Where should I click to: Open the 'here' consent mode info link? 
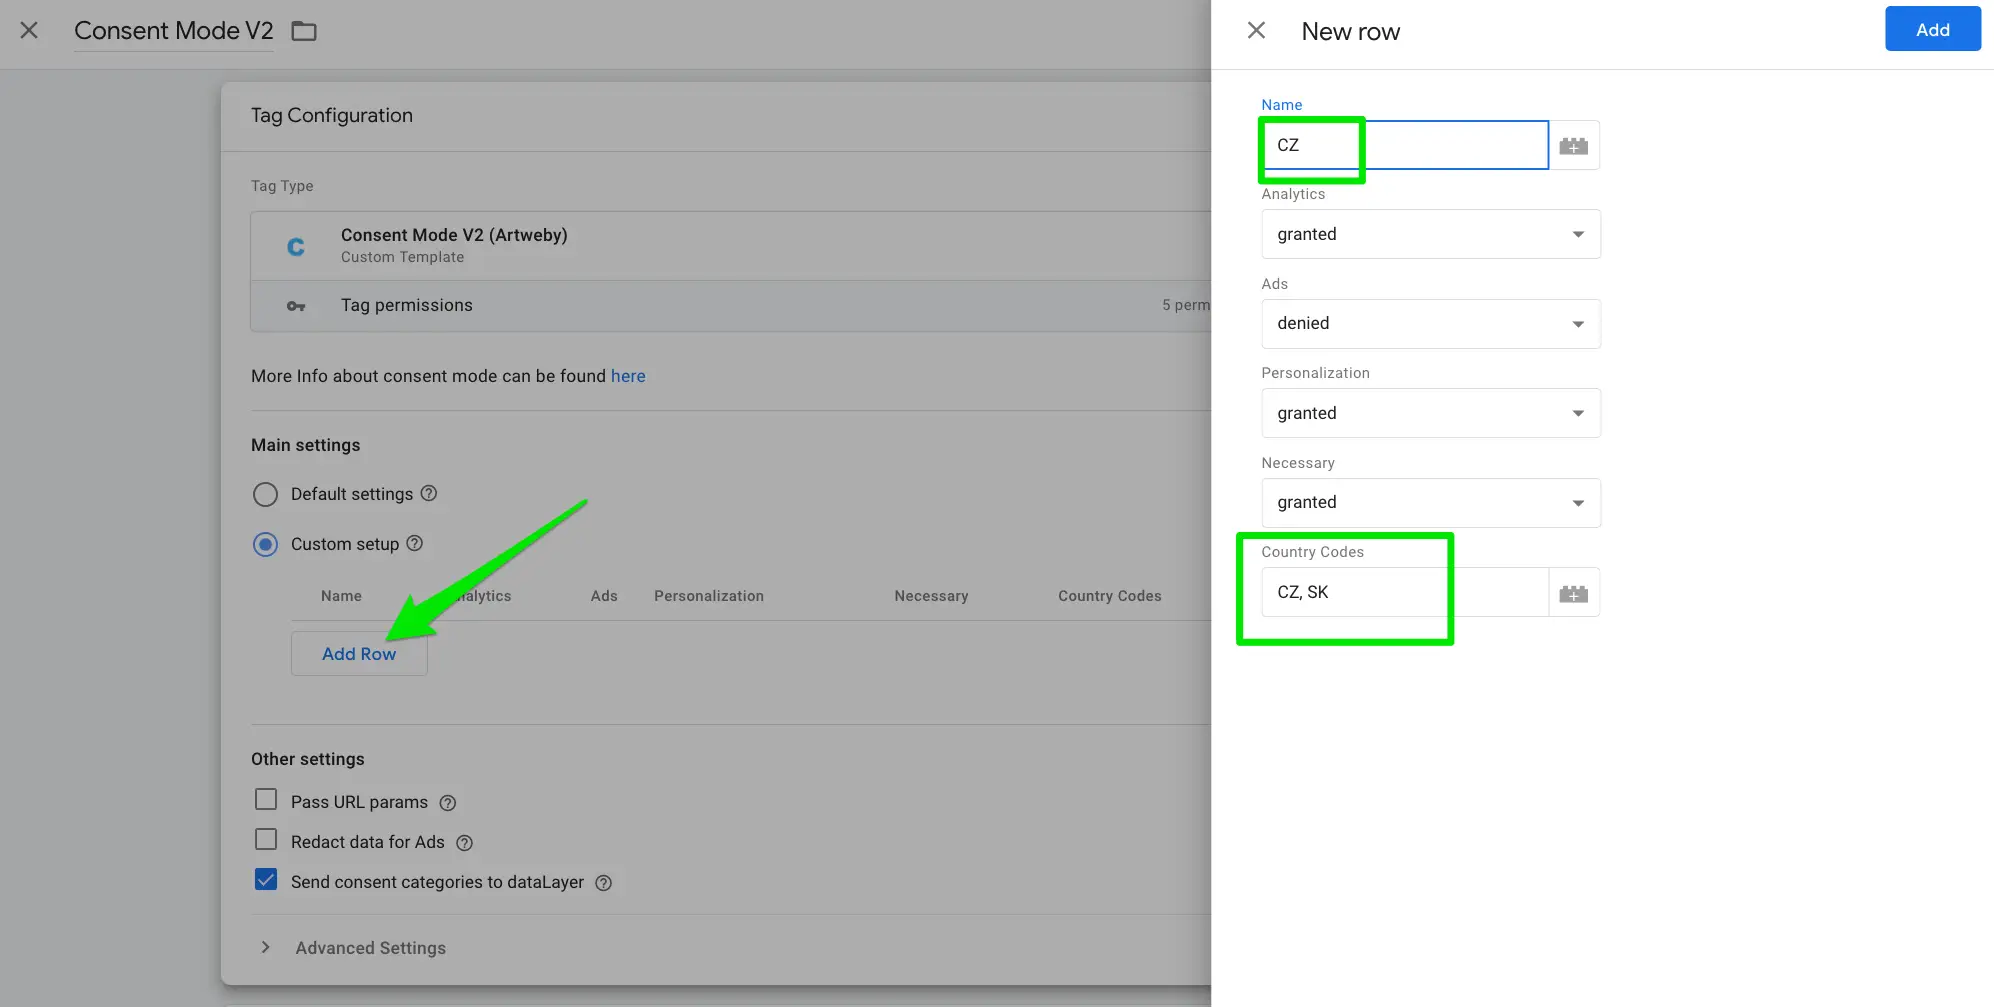628,376
